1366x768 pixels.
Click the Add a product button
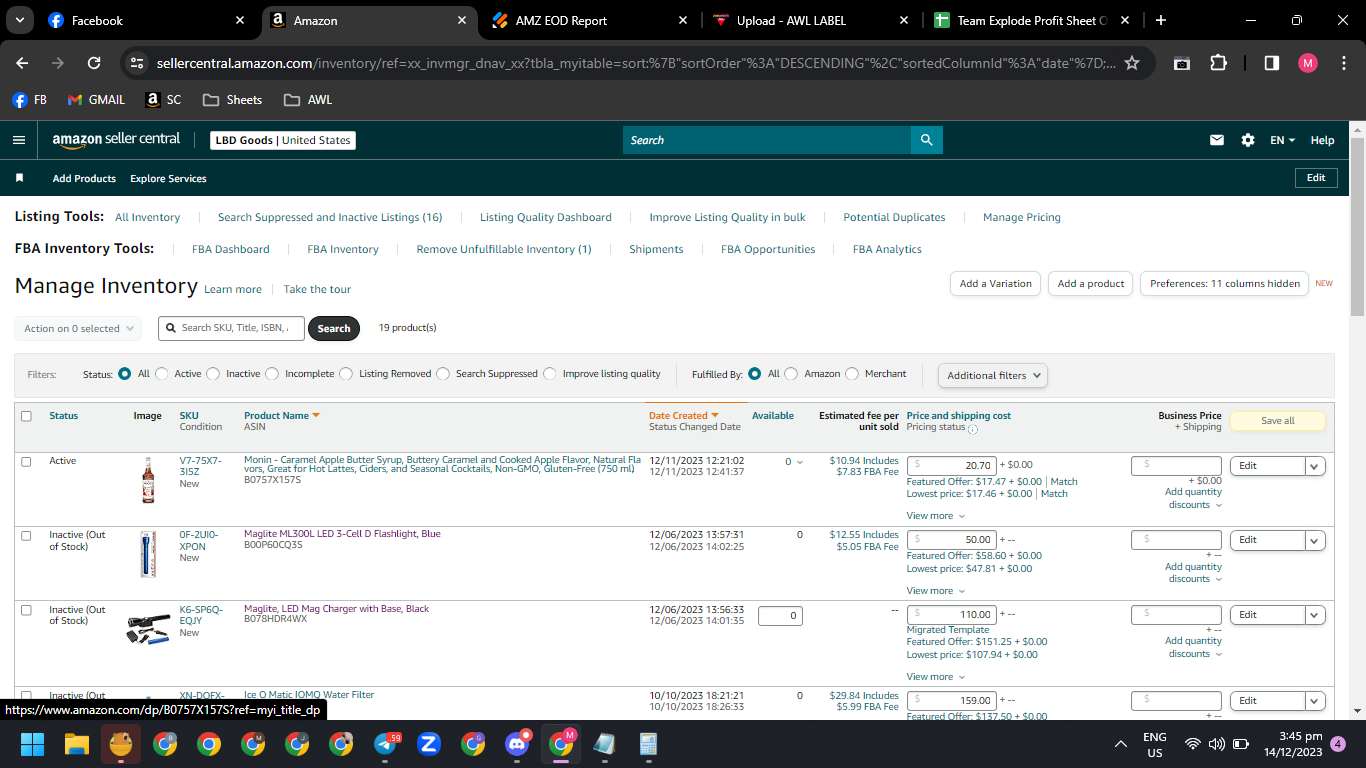pyautogui.click(x=1091, y=284)
